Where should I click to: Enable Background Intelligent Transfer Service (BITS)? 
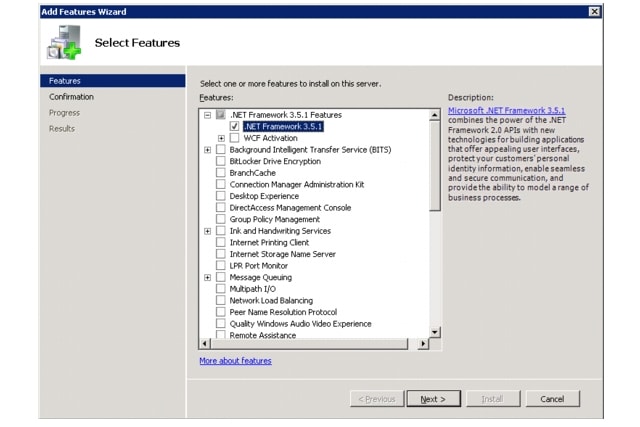(220, 149)
